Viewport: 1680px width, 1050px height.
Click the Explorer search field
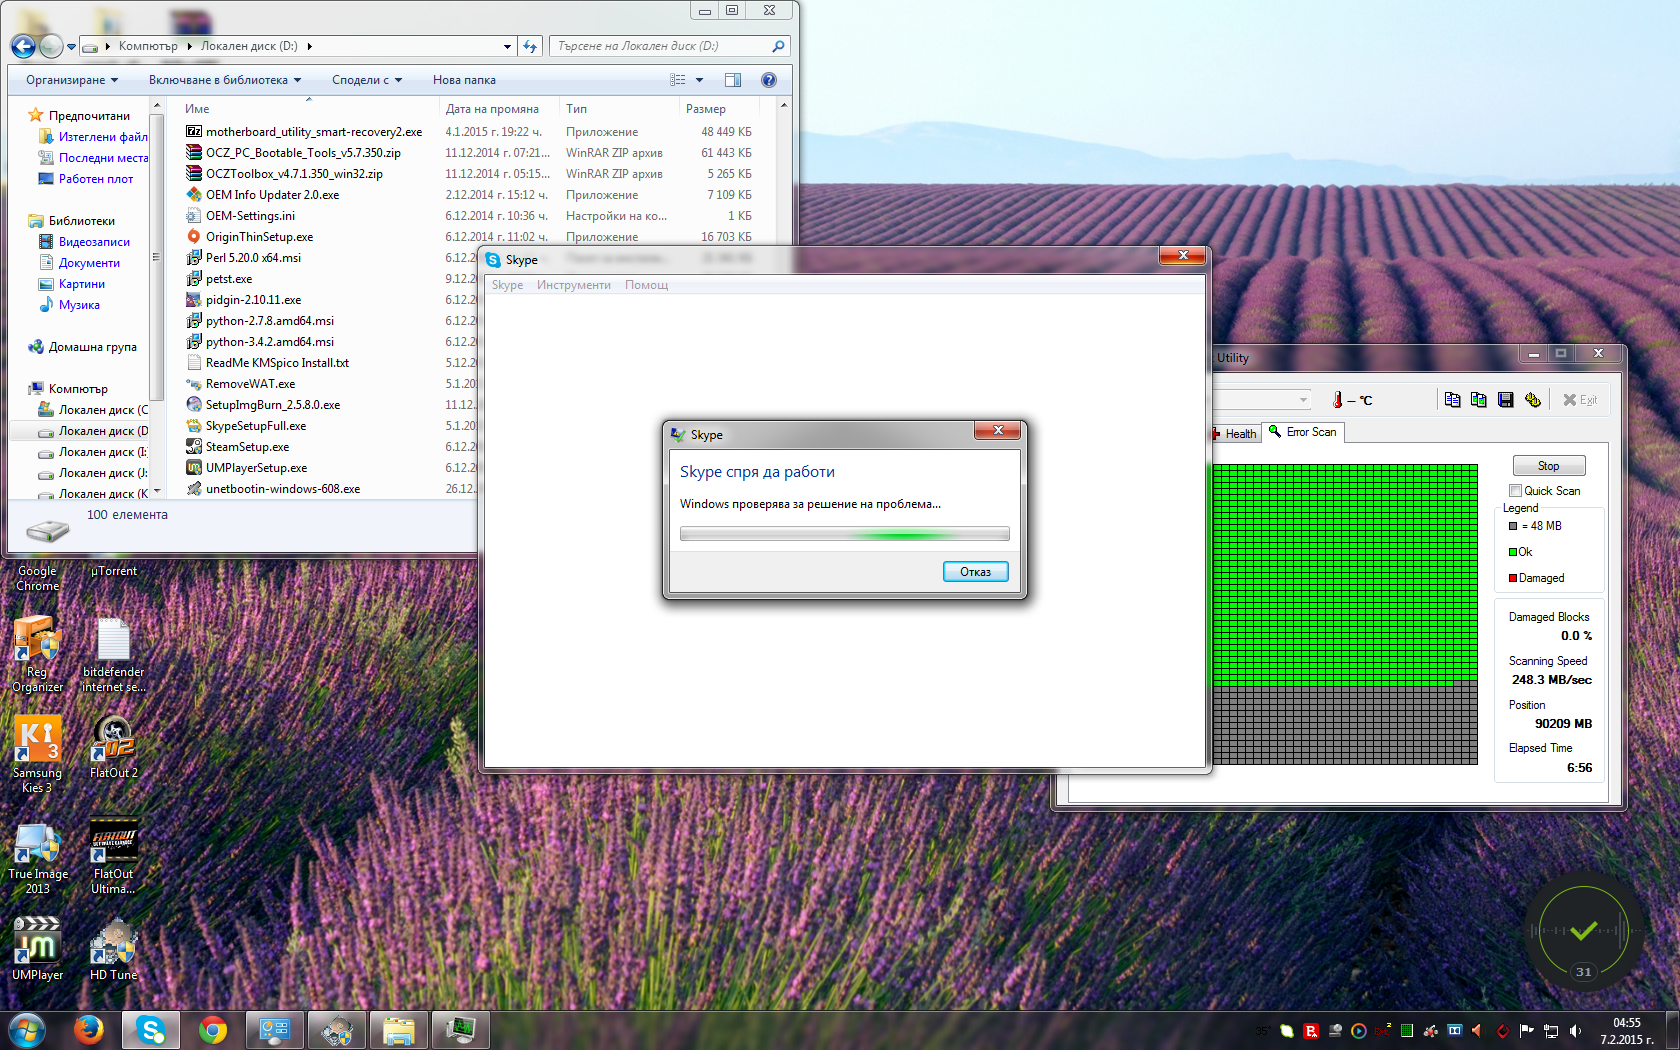(670, 46)
